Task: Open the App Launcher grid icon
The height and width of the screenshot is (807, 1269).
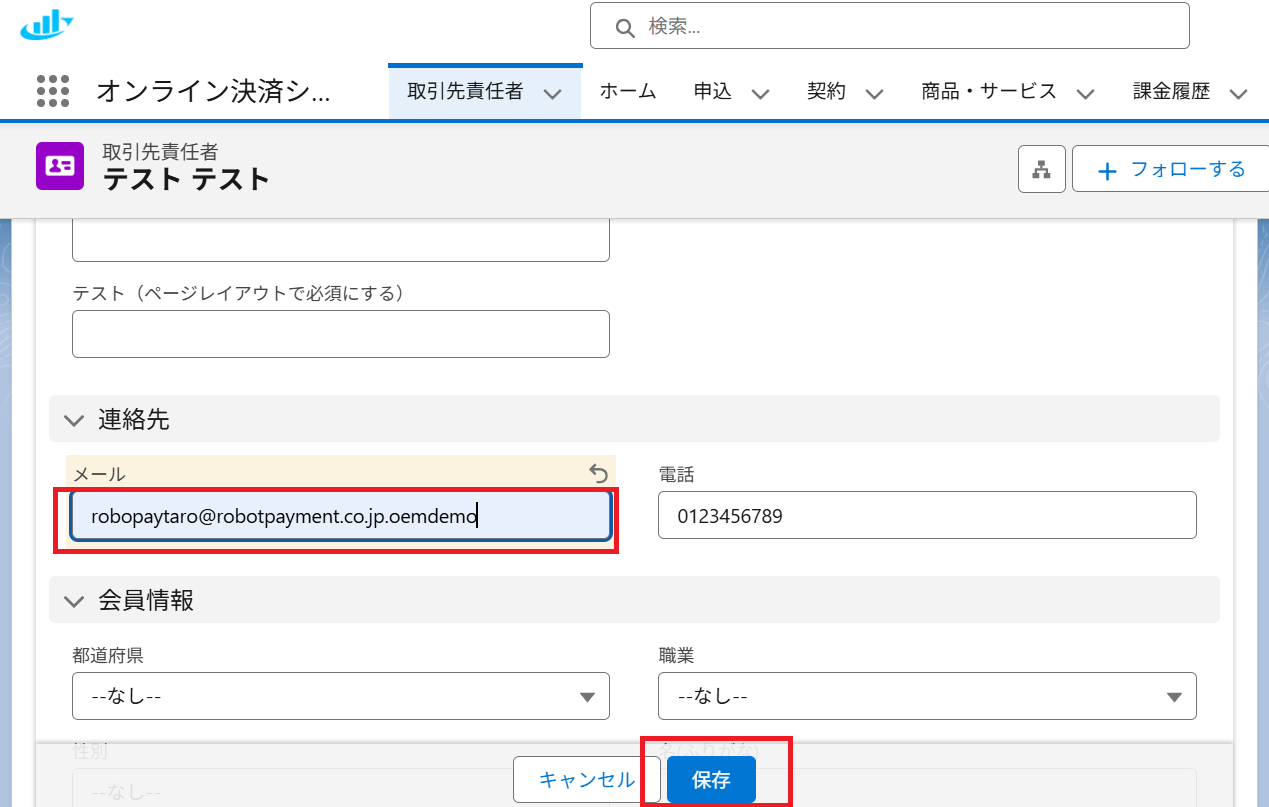Action: pos(53,91)
